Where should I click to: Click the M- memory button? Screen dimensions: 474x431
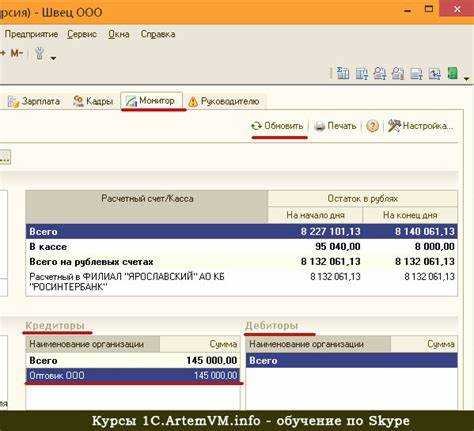pyautogui.click(x=16, y=53)
